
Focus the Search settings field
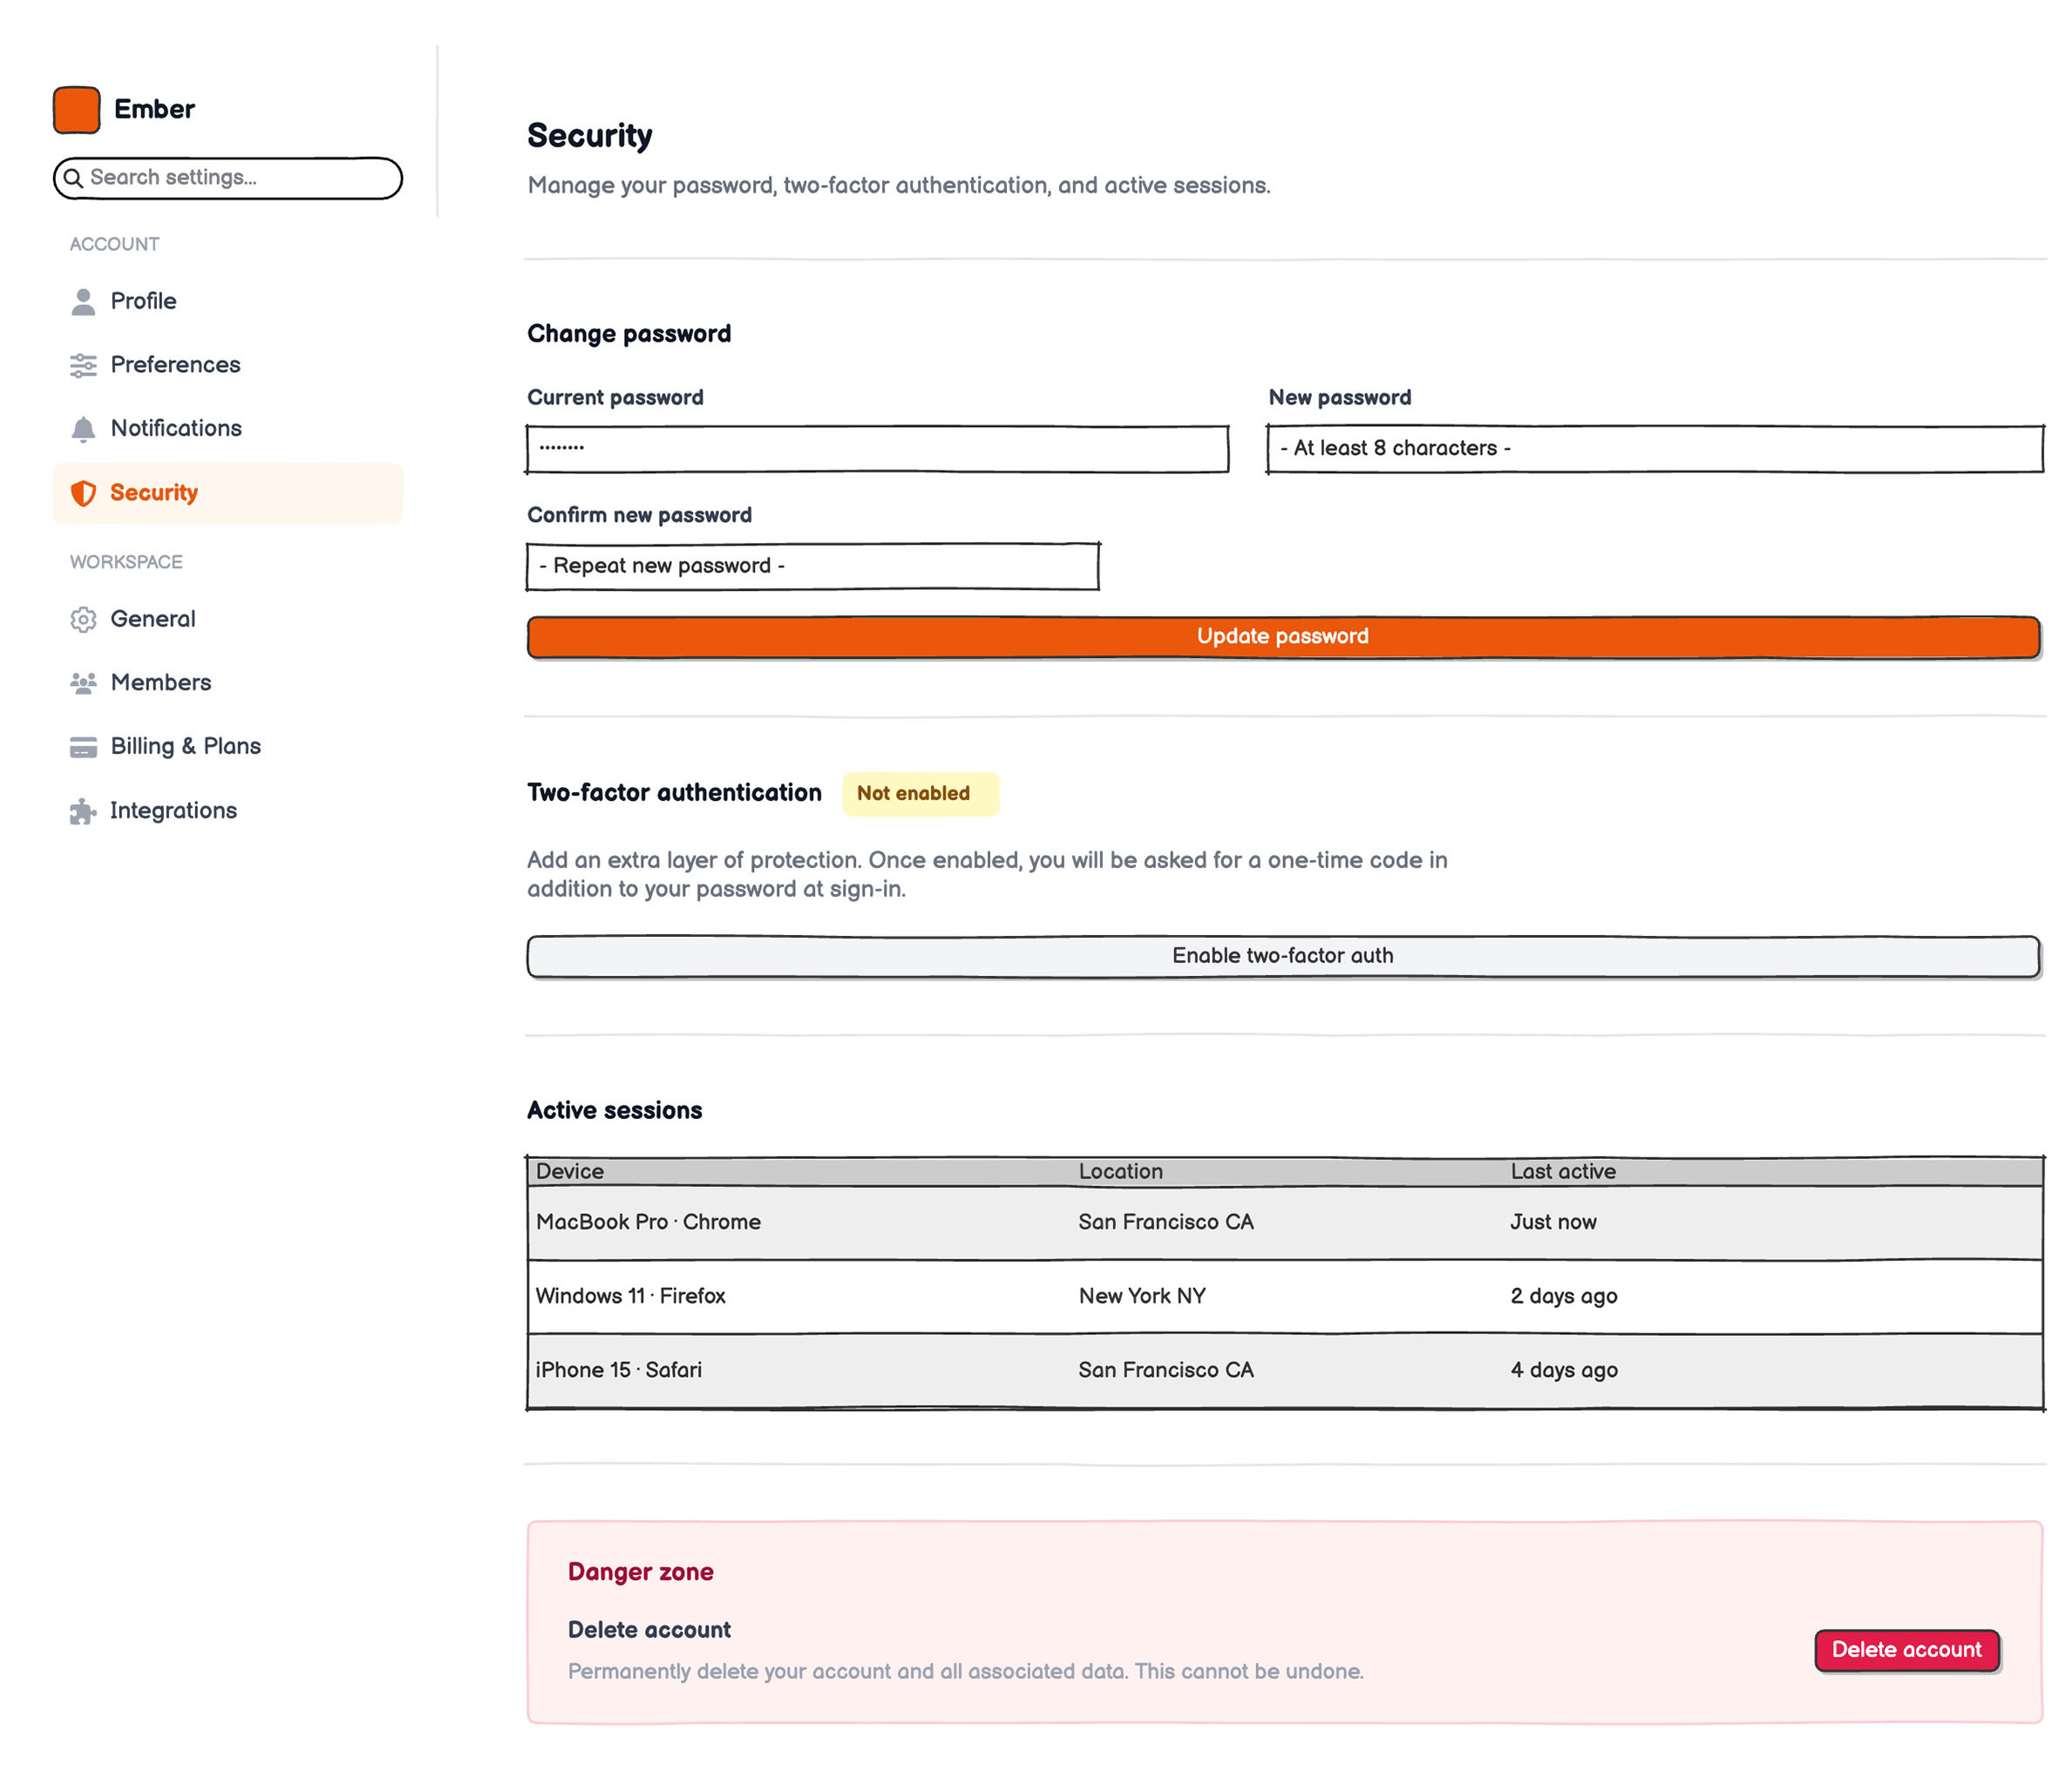click(228, 178)
